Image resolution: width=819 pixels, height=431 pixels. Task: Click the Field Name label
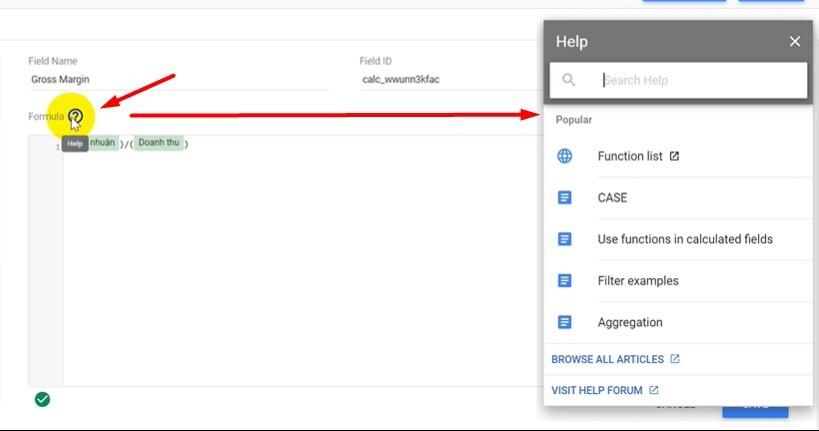click(x=53, y=61)
